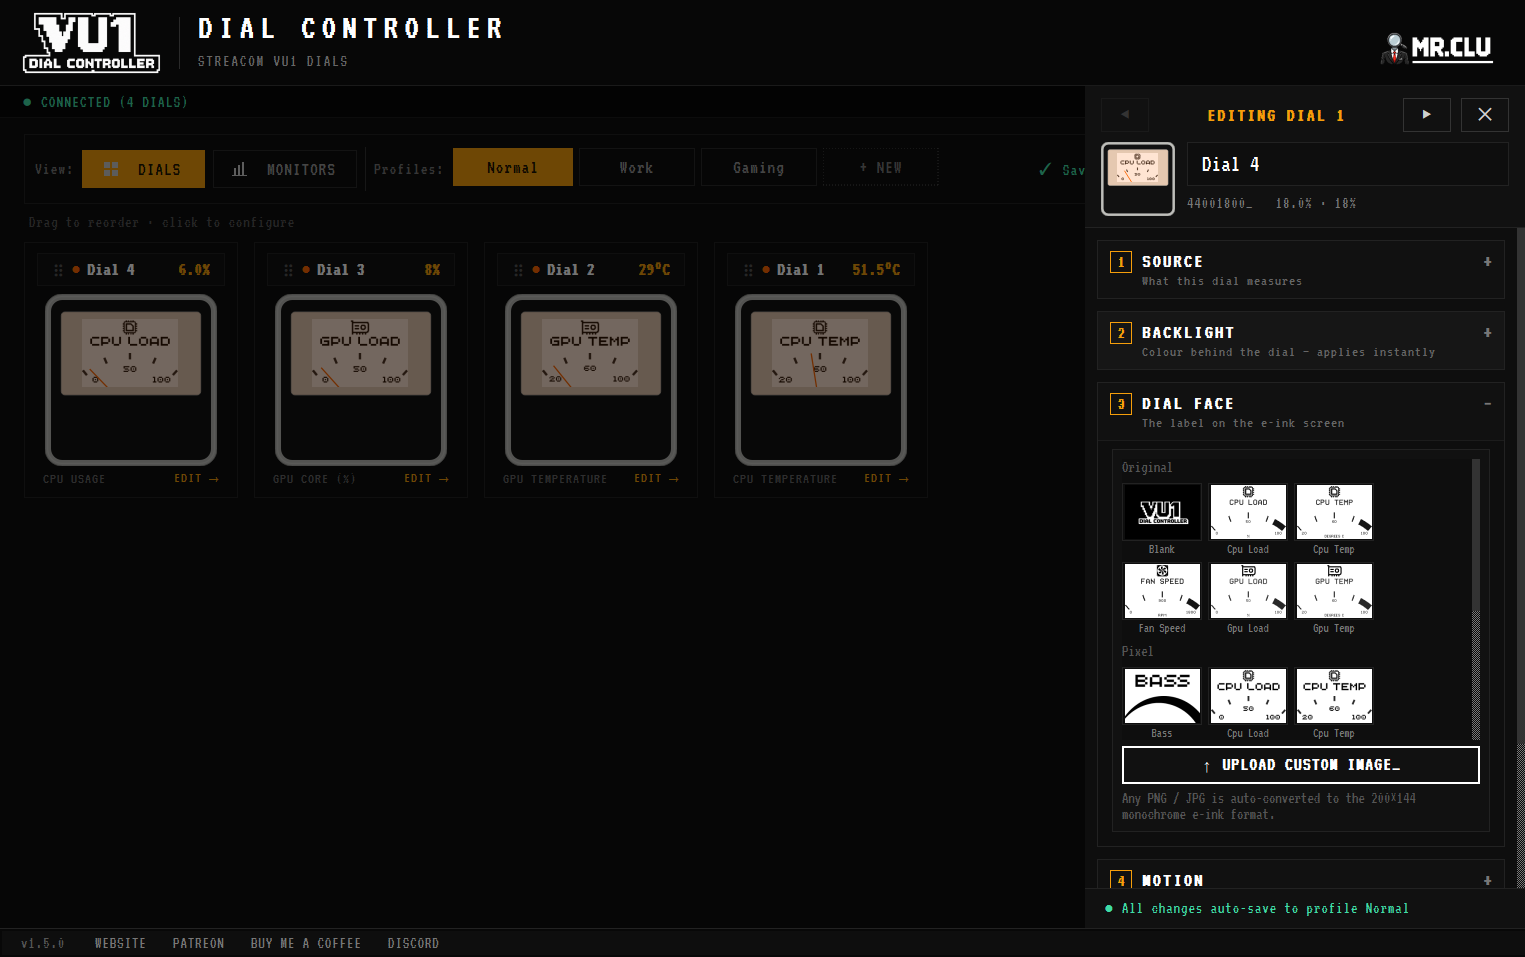
Task: Close the Editing Dial panel
Action: coord(1485,115)
